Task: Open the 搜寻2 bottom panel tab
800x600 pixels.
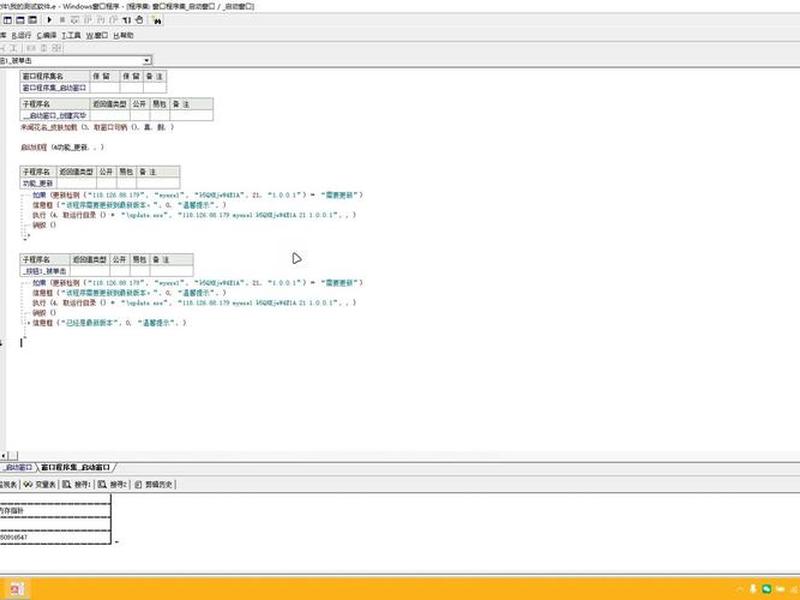Action: [113, 484]
